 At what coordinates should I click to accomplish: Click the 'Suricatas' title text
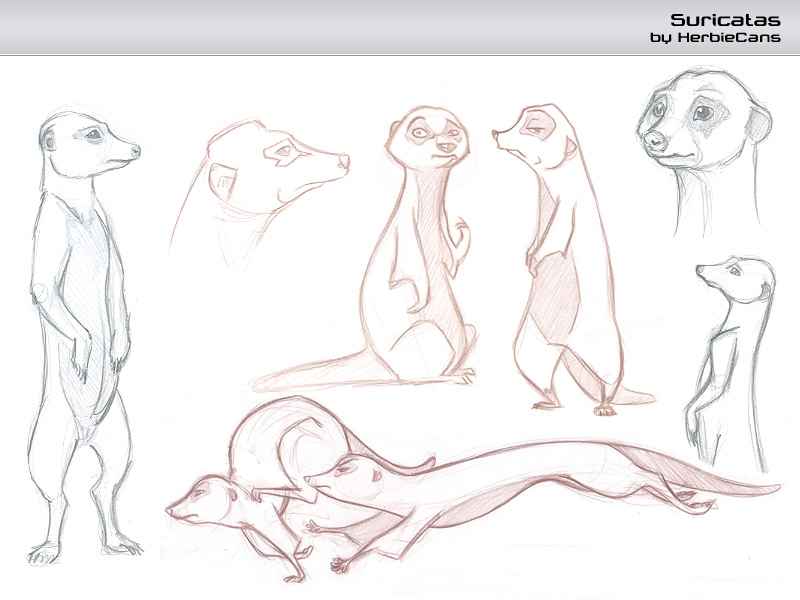725,20
